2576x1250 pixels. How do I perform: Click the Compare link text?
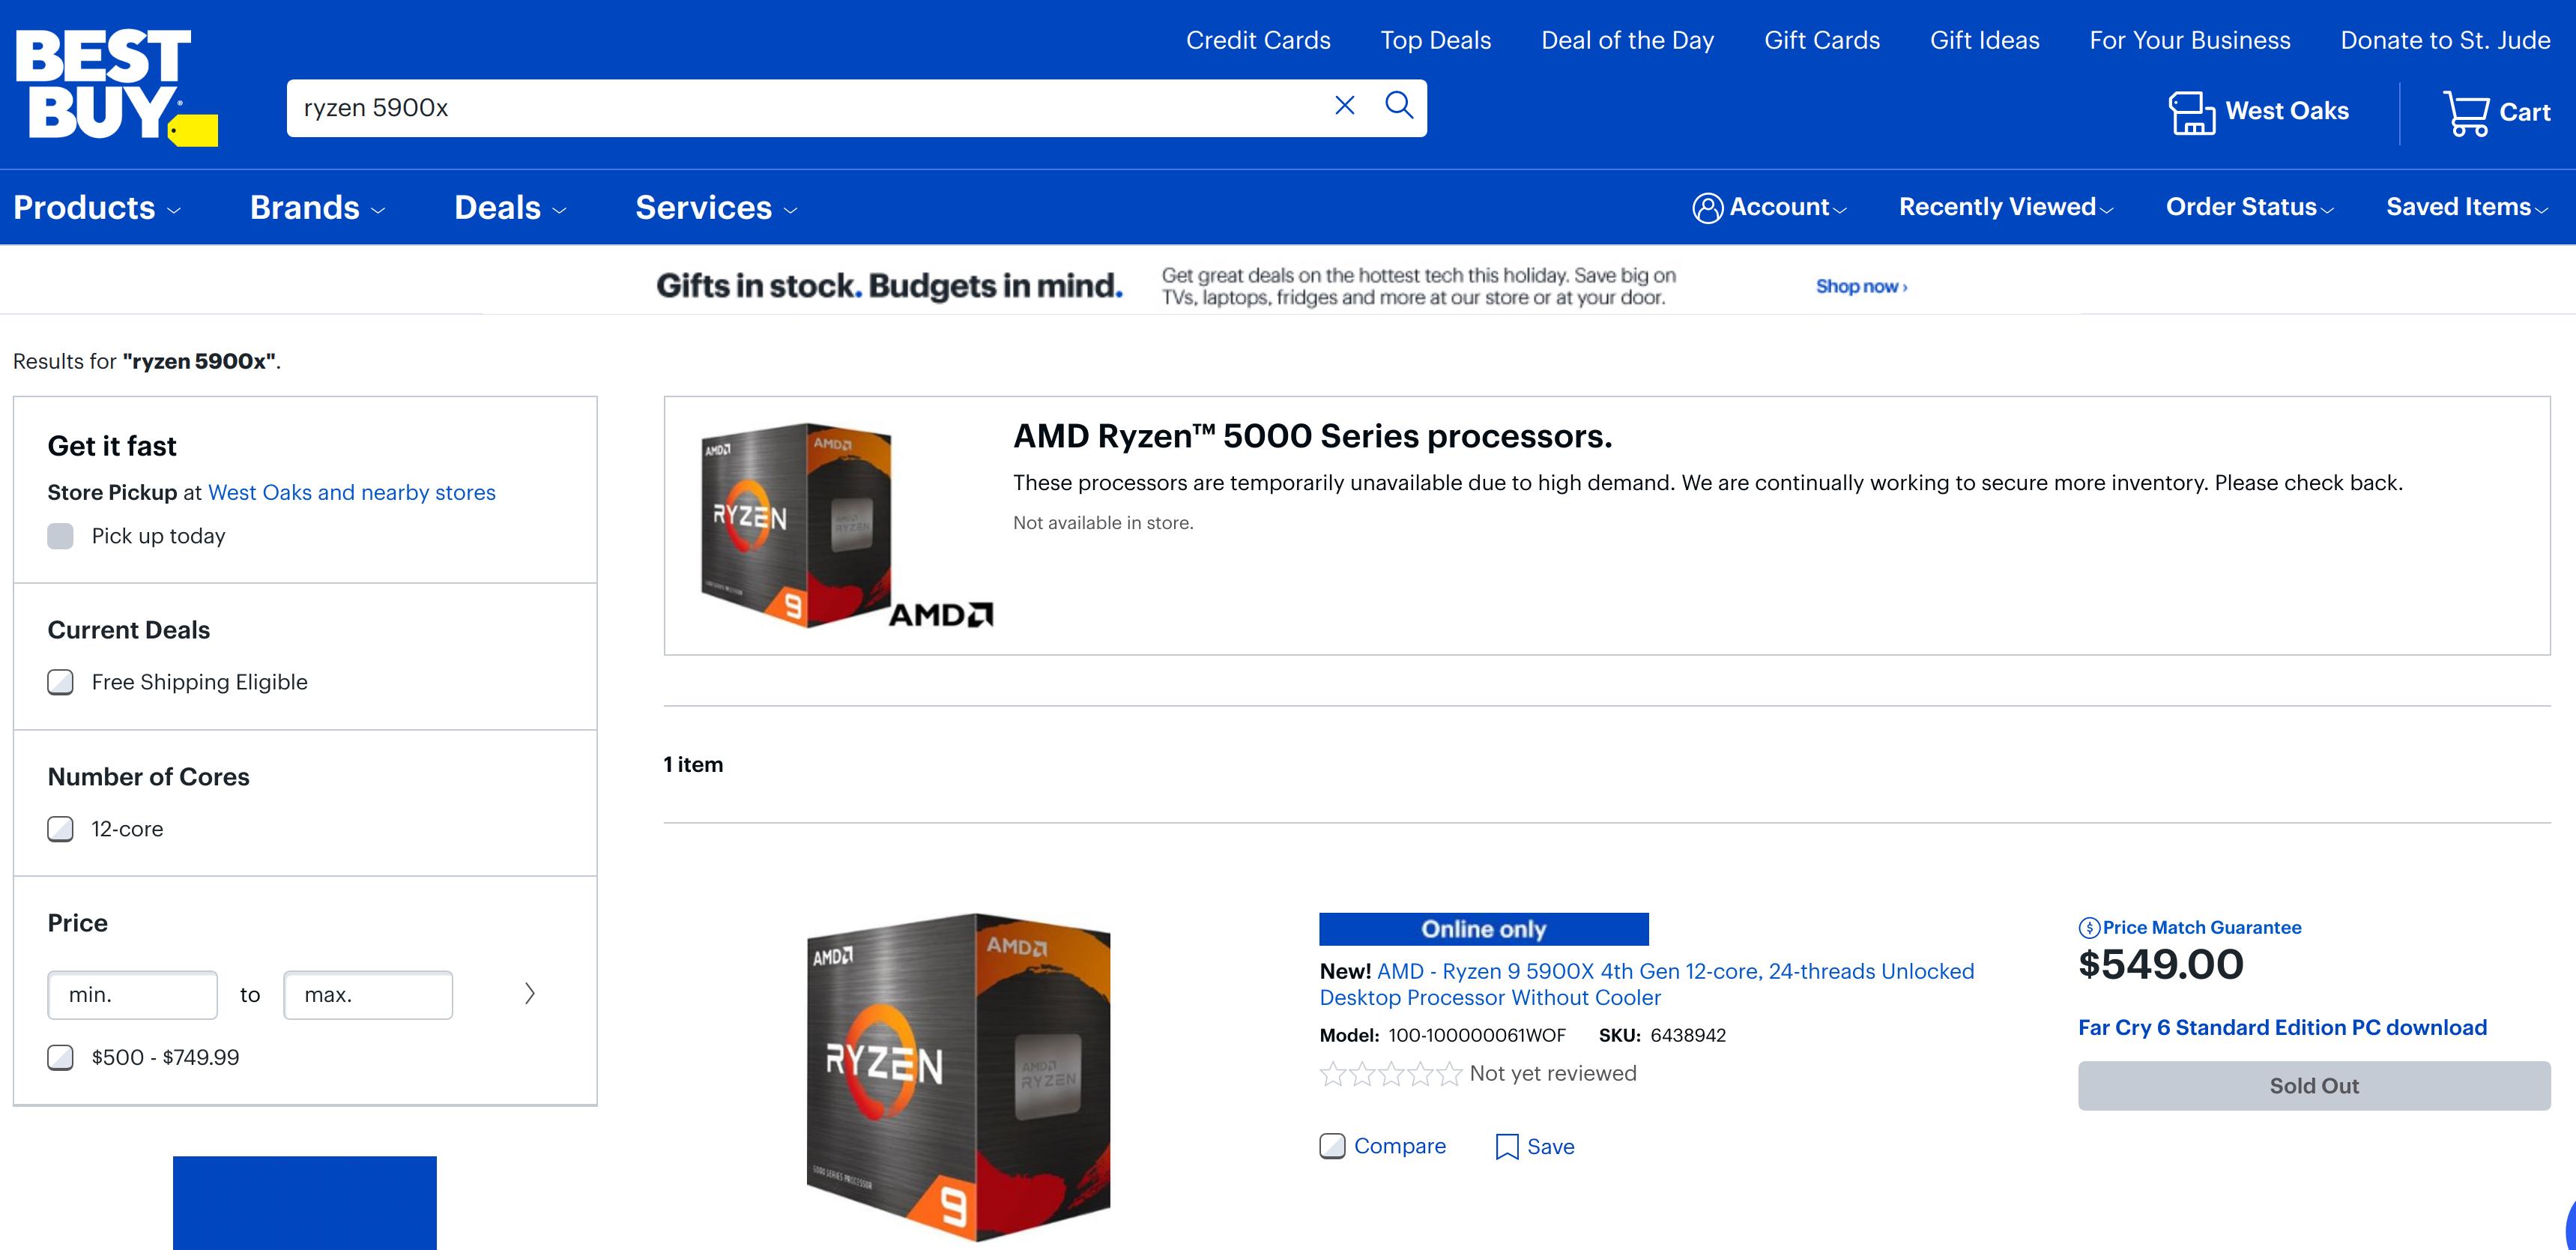pyautogui.click(x=1399, y=1146)
